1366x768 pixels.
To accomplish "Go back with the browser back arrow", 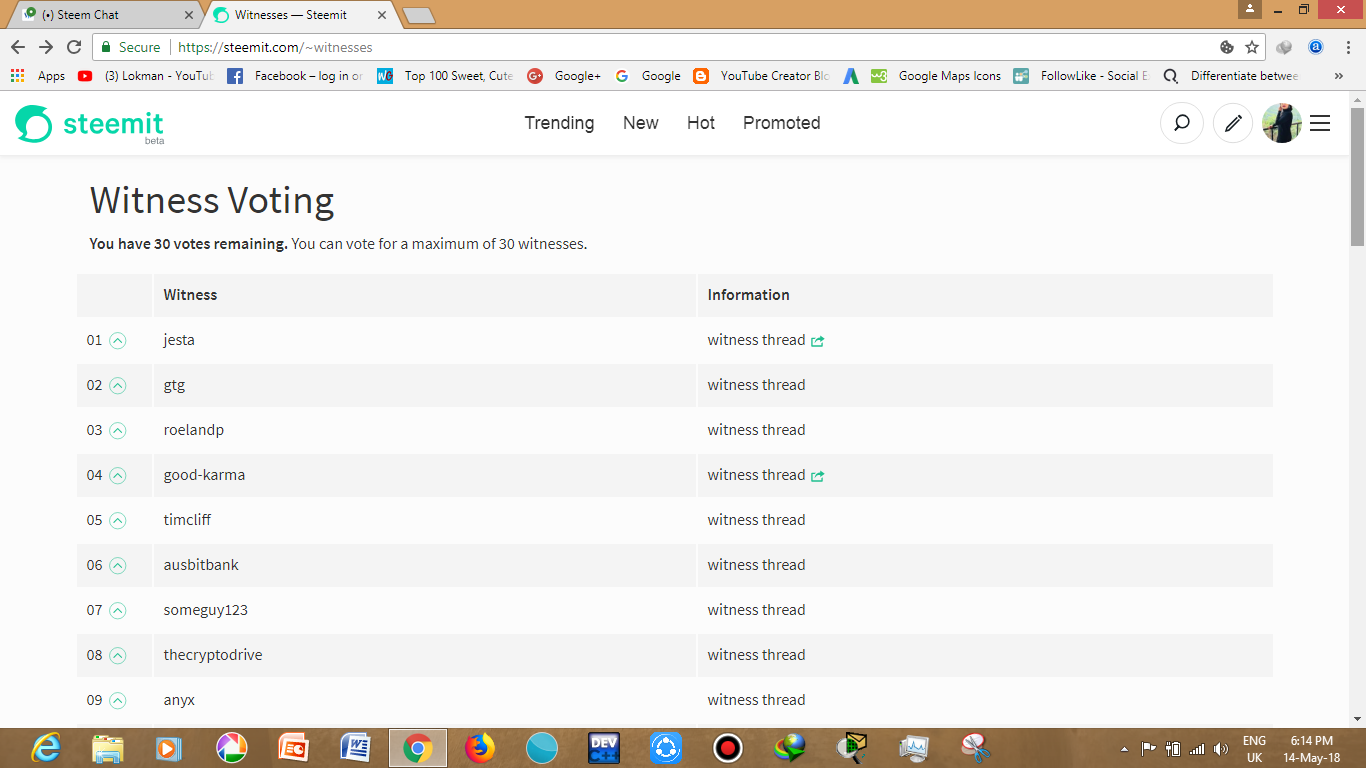I will 18,47.
